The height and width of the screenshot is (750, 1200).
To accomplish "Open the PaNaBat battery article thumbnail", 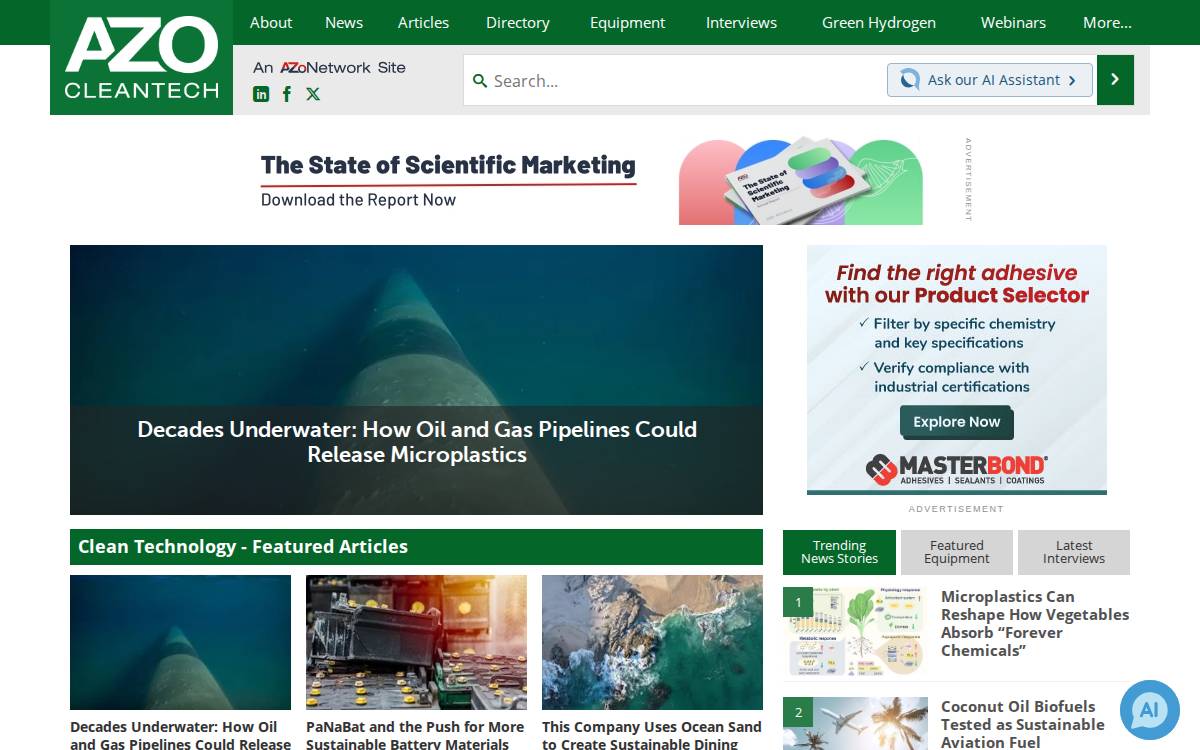I will pos(416,642).
